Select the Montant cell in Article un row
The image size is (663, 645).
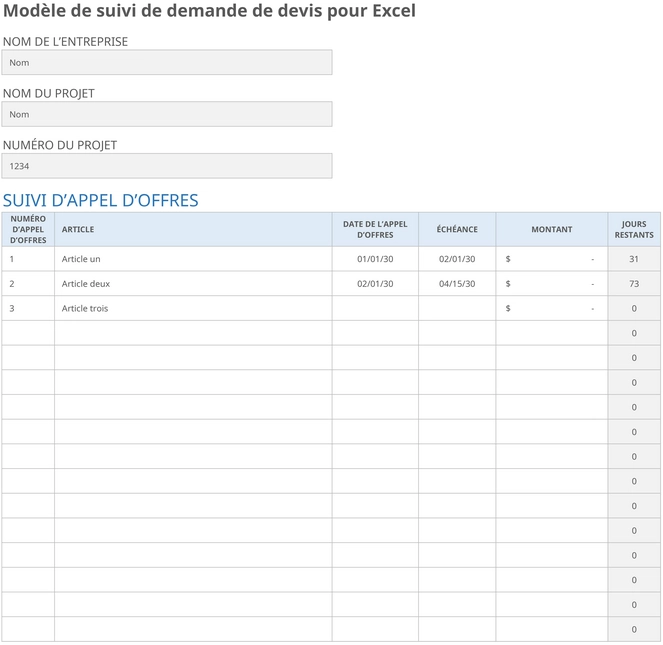pyautogui.click(x=552, y=259)
